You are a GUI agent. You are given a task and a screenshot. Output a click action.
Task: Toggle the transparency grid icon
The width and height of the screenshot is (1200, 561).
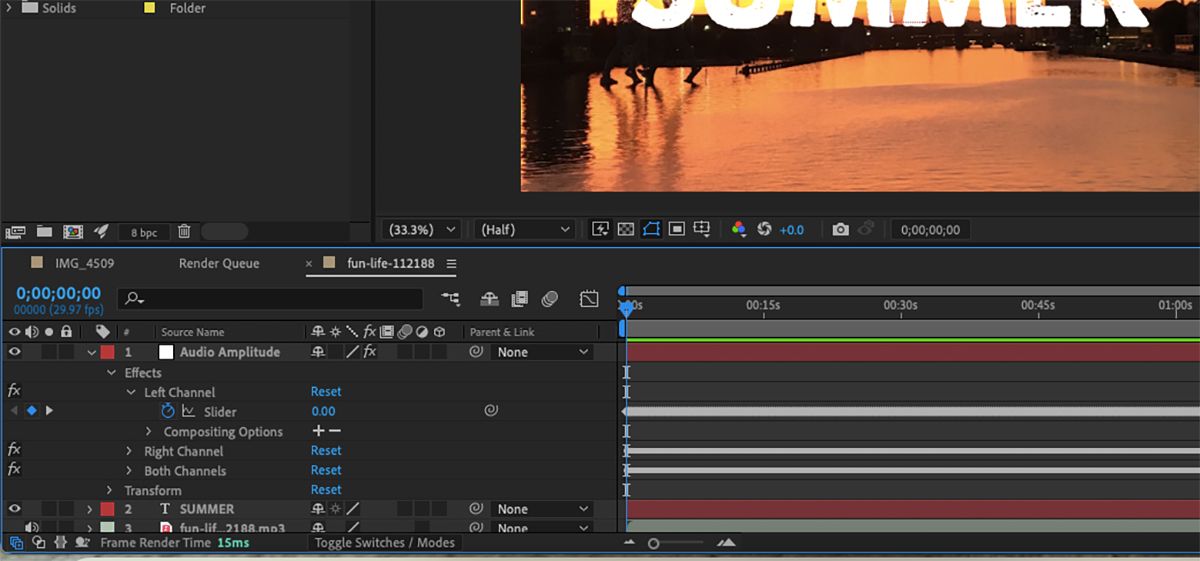point(626,230)
